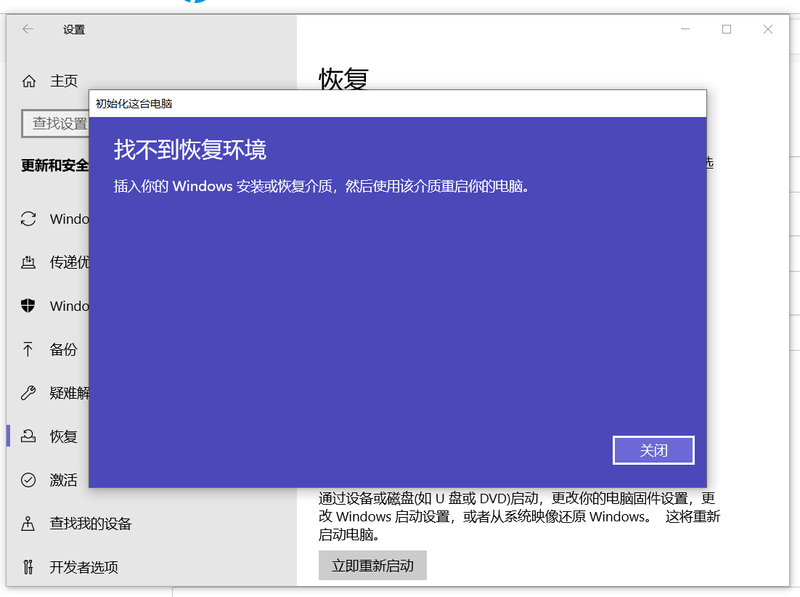Image resolution: width=800 pixels, height=597 pixels.
Task: Minimize the Settings window
Action: pos(686,29)
